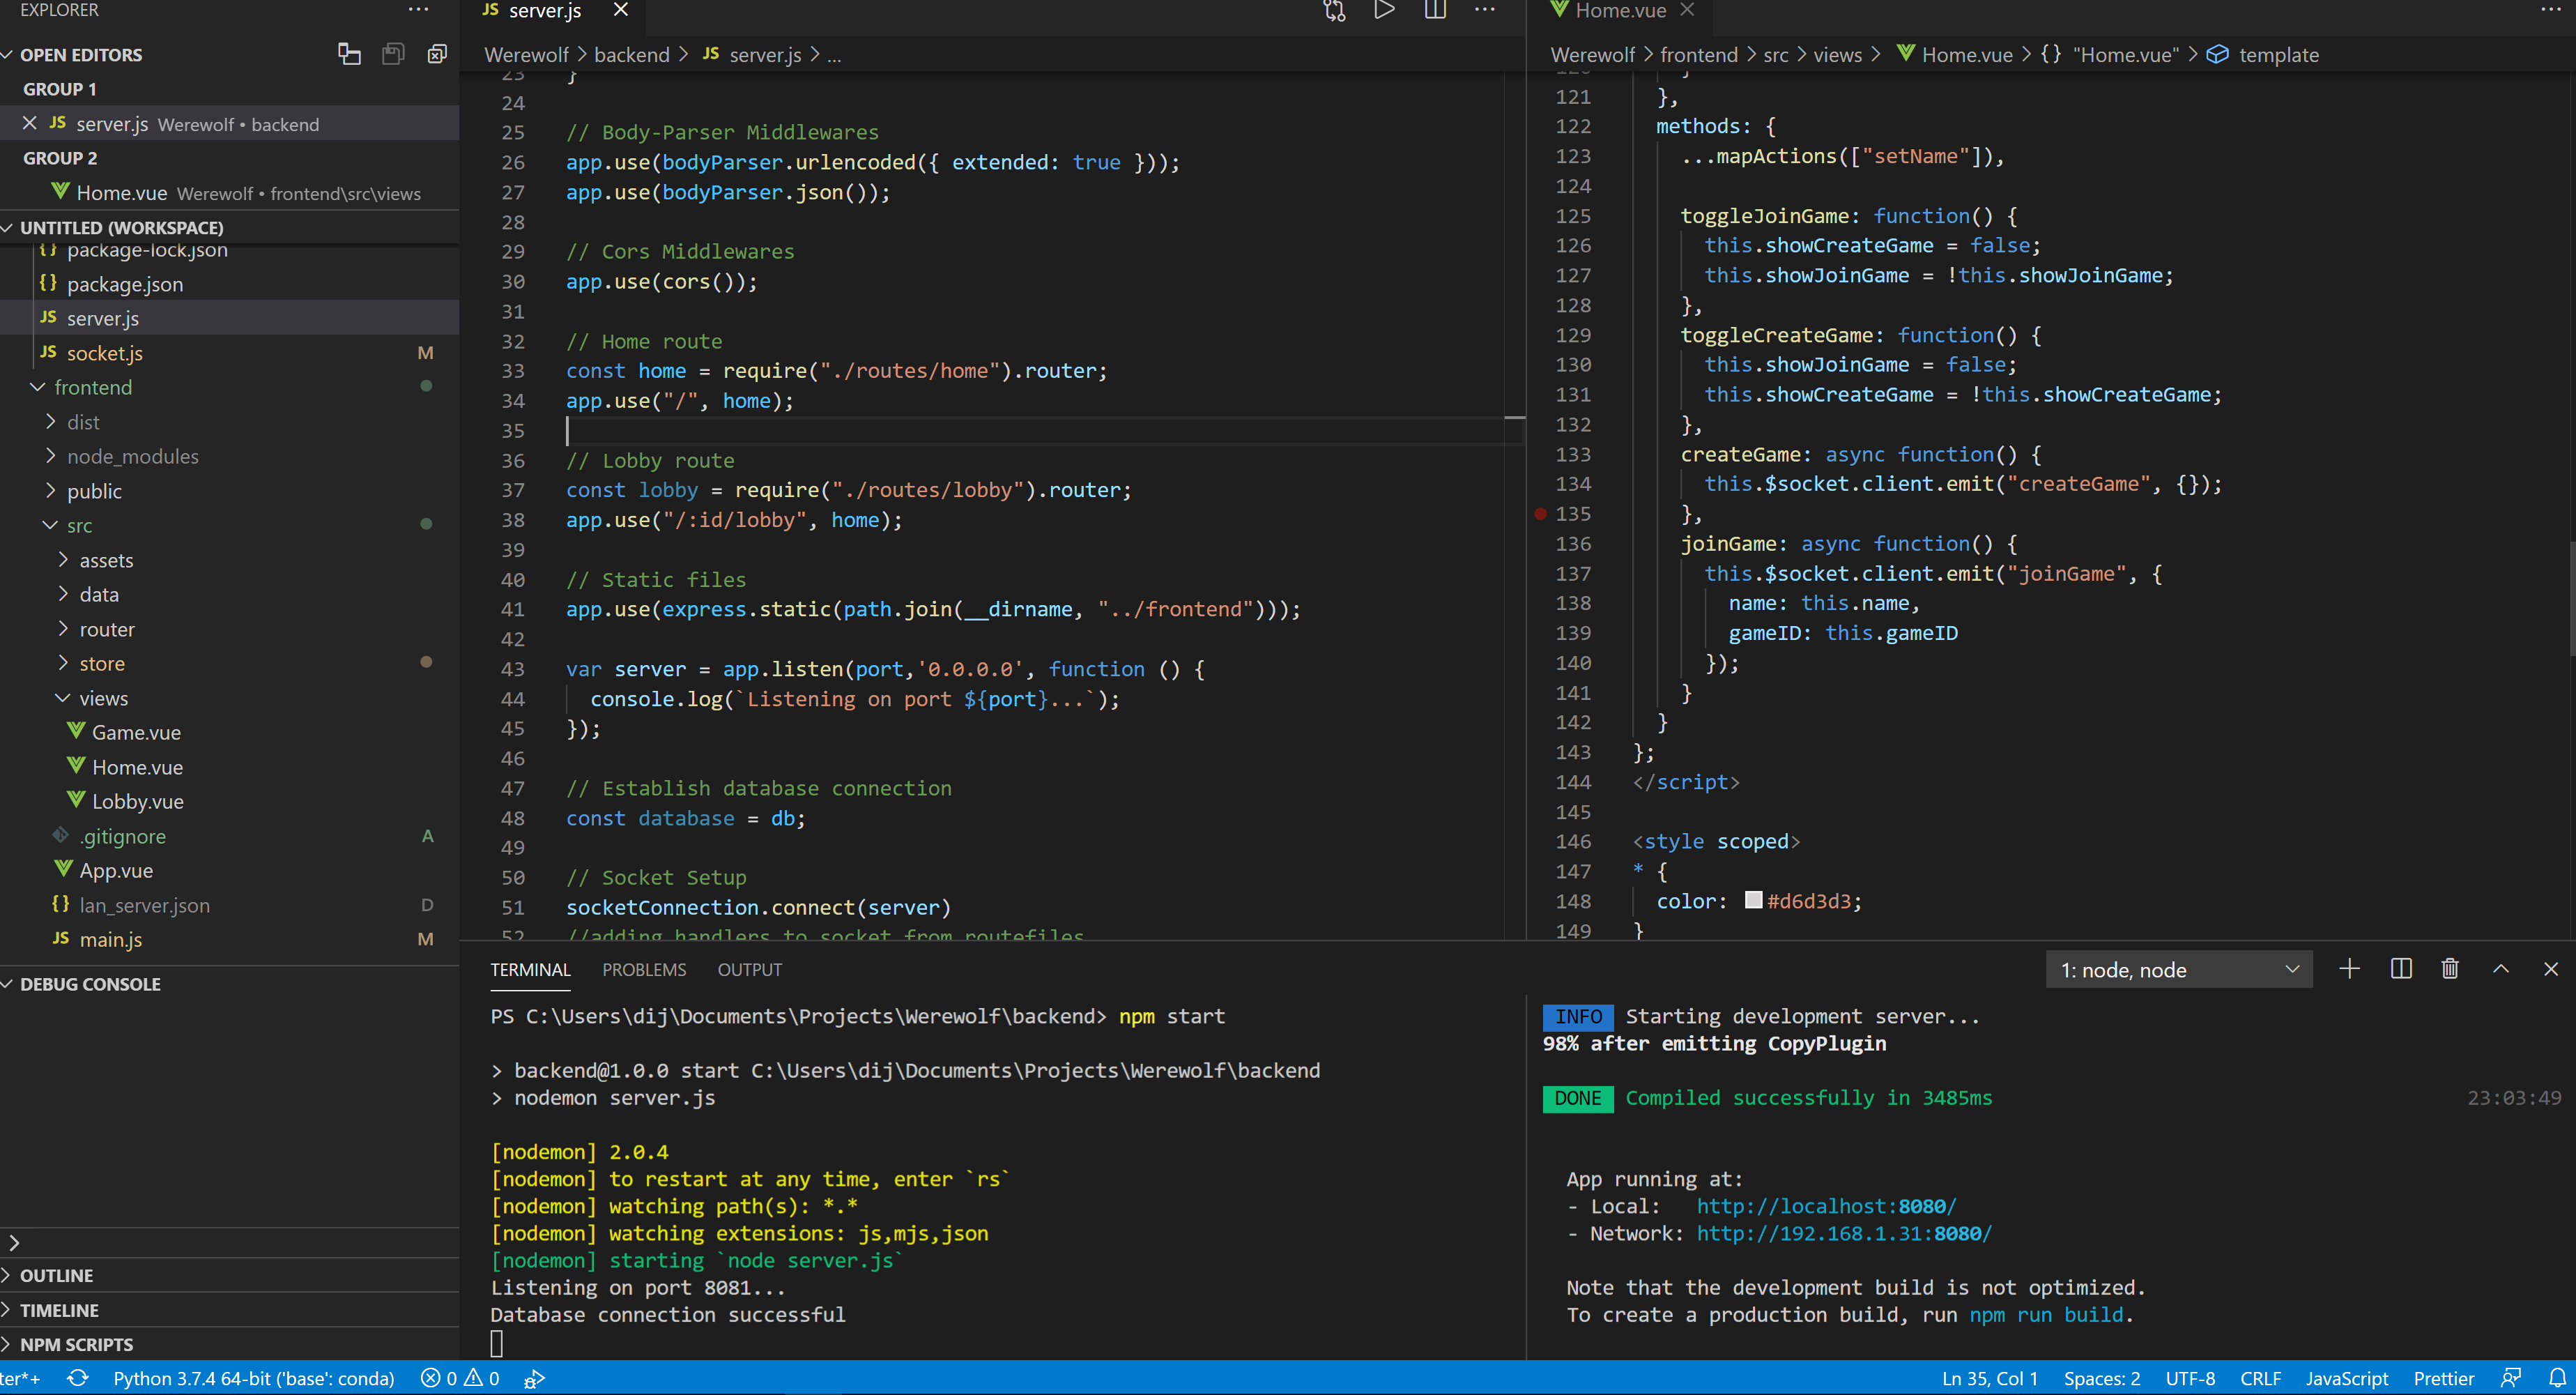
Task: Open network link http://192.168.1.31:8080/
Action: point(1844,1233)
